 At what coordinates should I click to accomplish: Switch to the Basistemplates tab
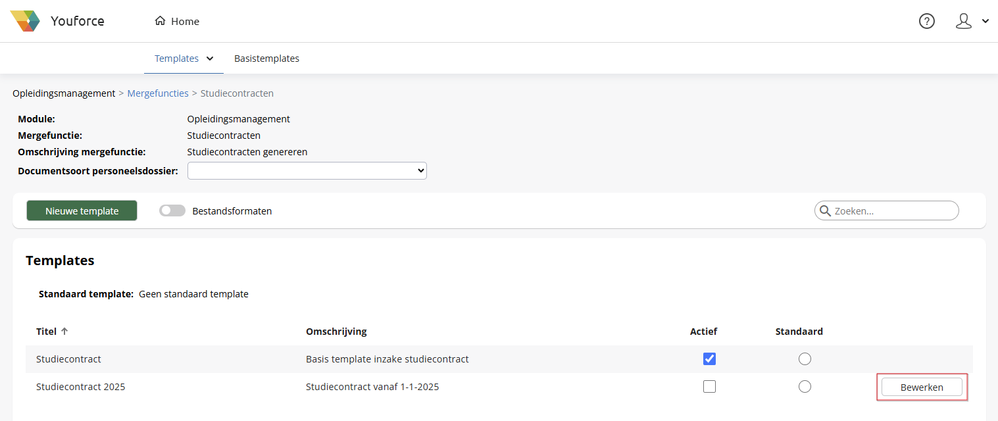[x=266, y=58]
